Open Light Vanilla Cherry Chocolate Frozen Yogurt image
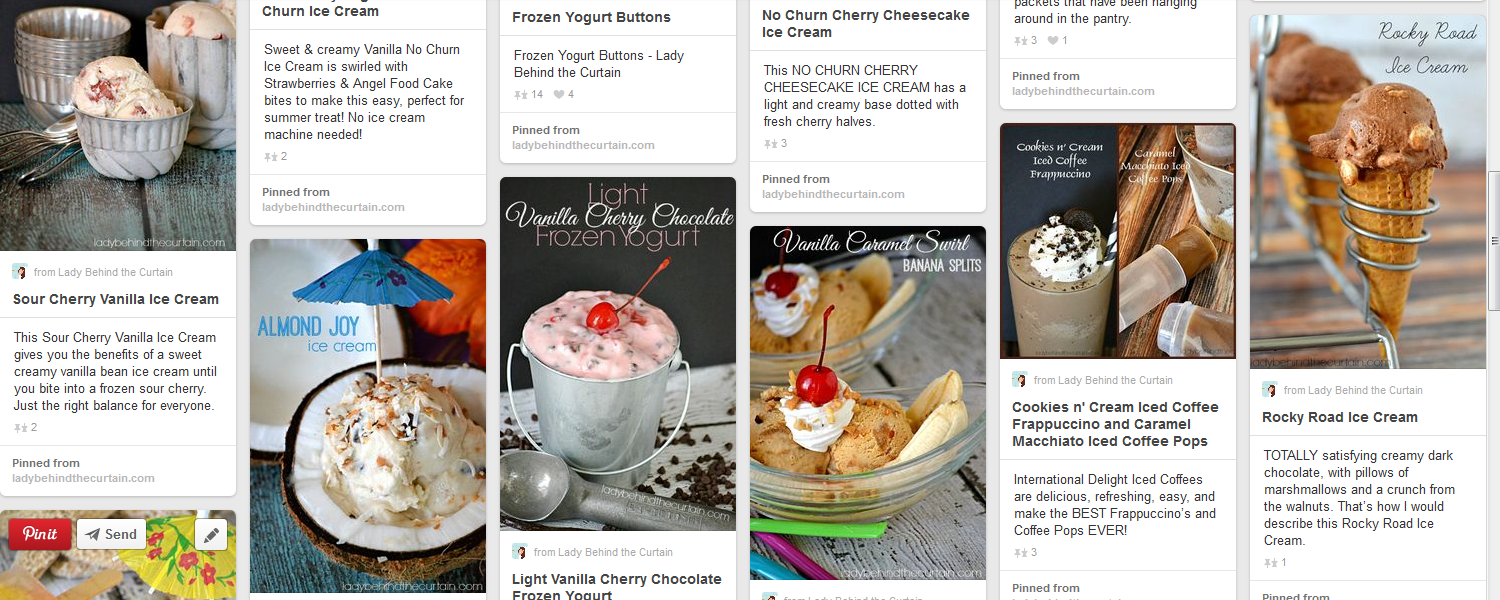Image resolution: width=1500 pixels, height=600 pixels. tap(618, 354)
